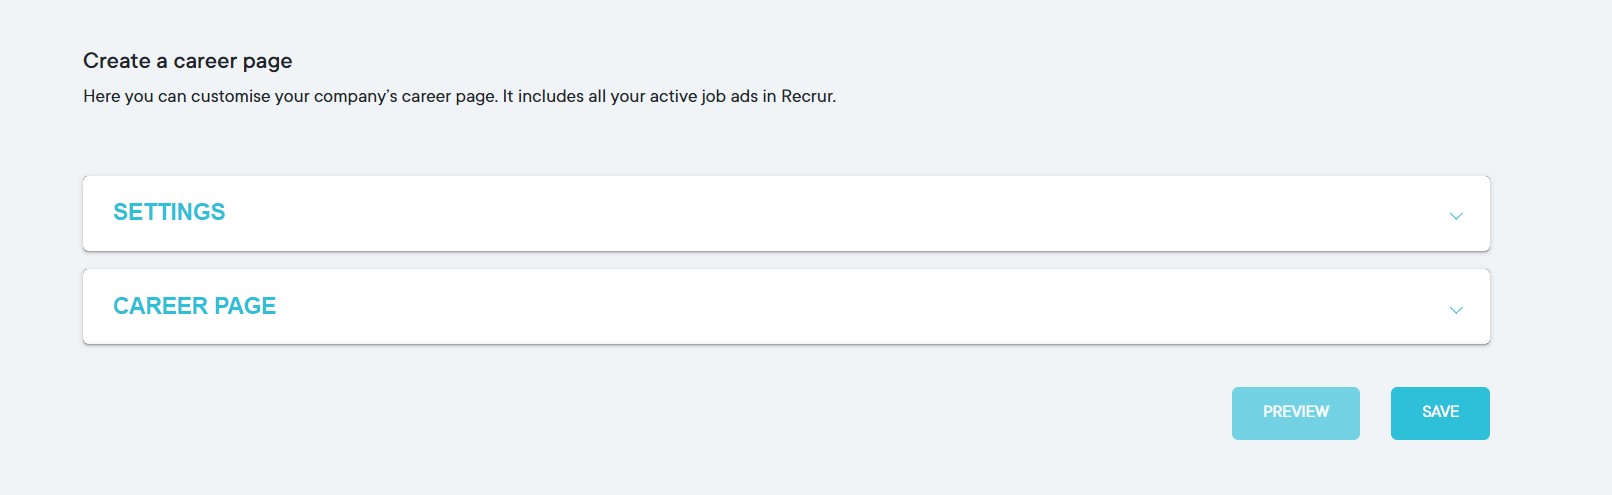The image size is (1612, 495).
Task: Select the word "Recrur" in the description
Action: (806, 97)
